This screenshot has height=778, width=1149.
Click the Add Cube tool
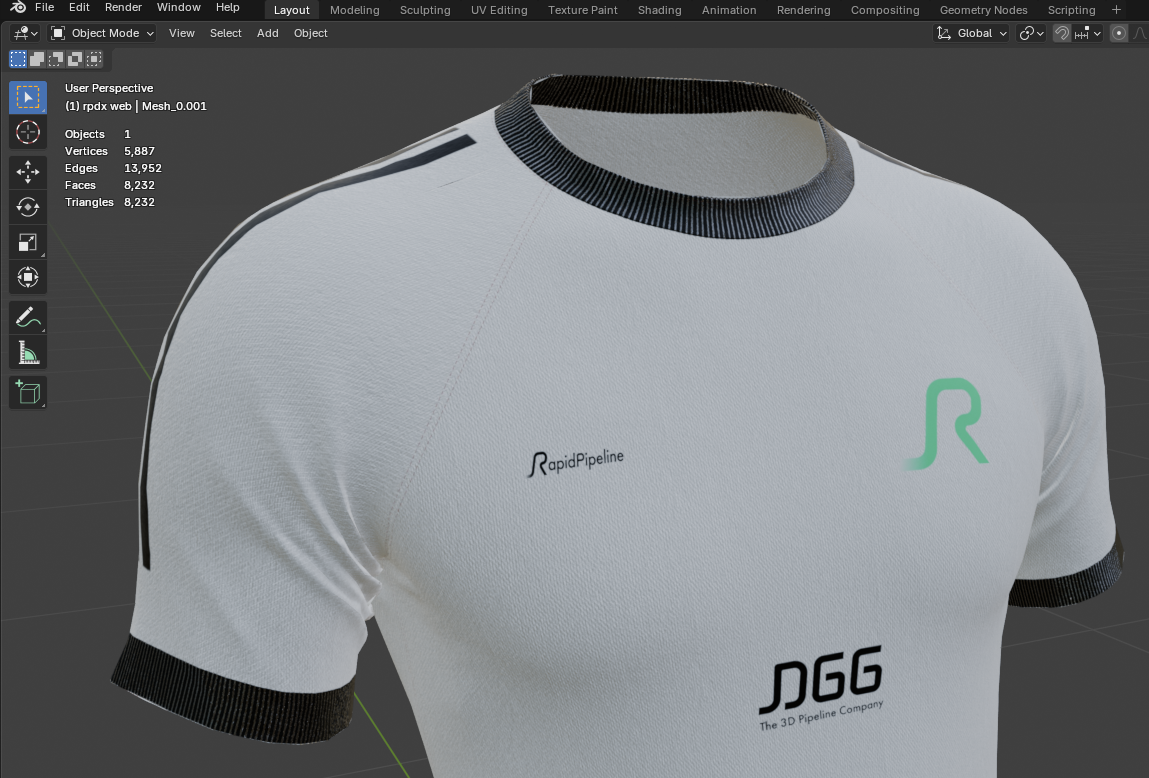pos(28,392)
